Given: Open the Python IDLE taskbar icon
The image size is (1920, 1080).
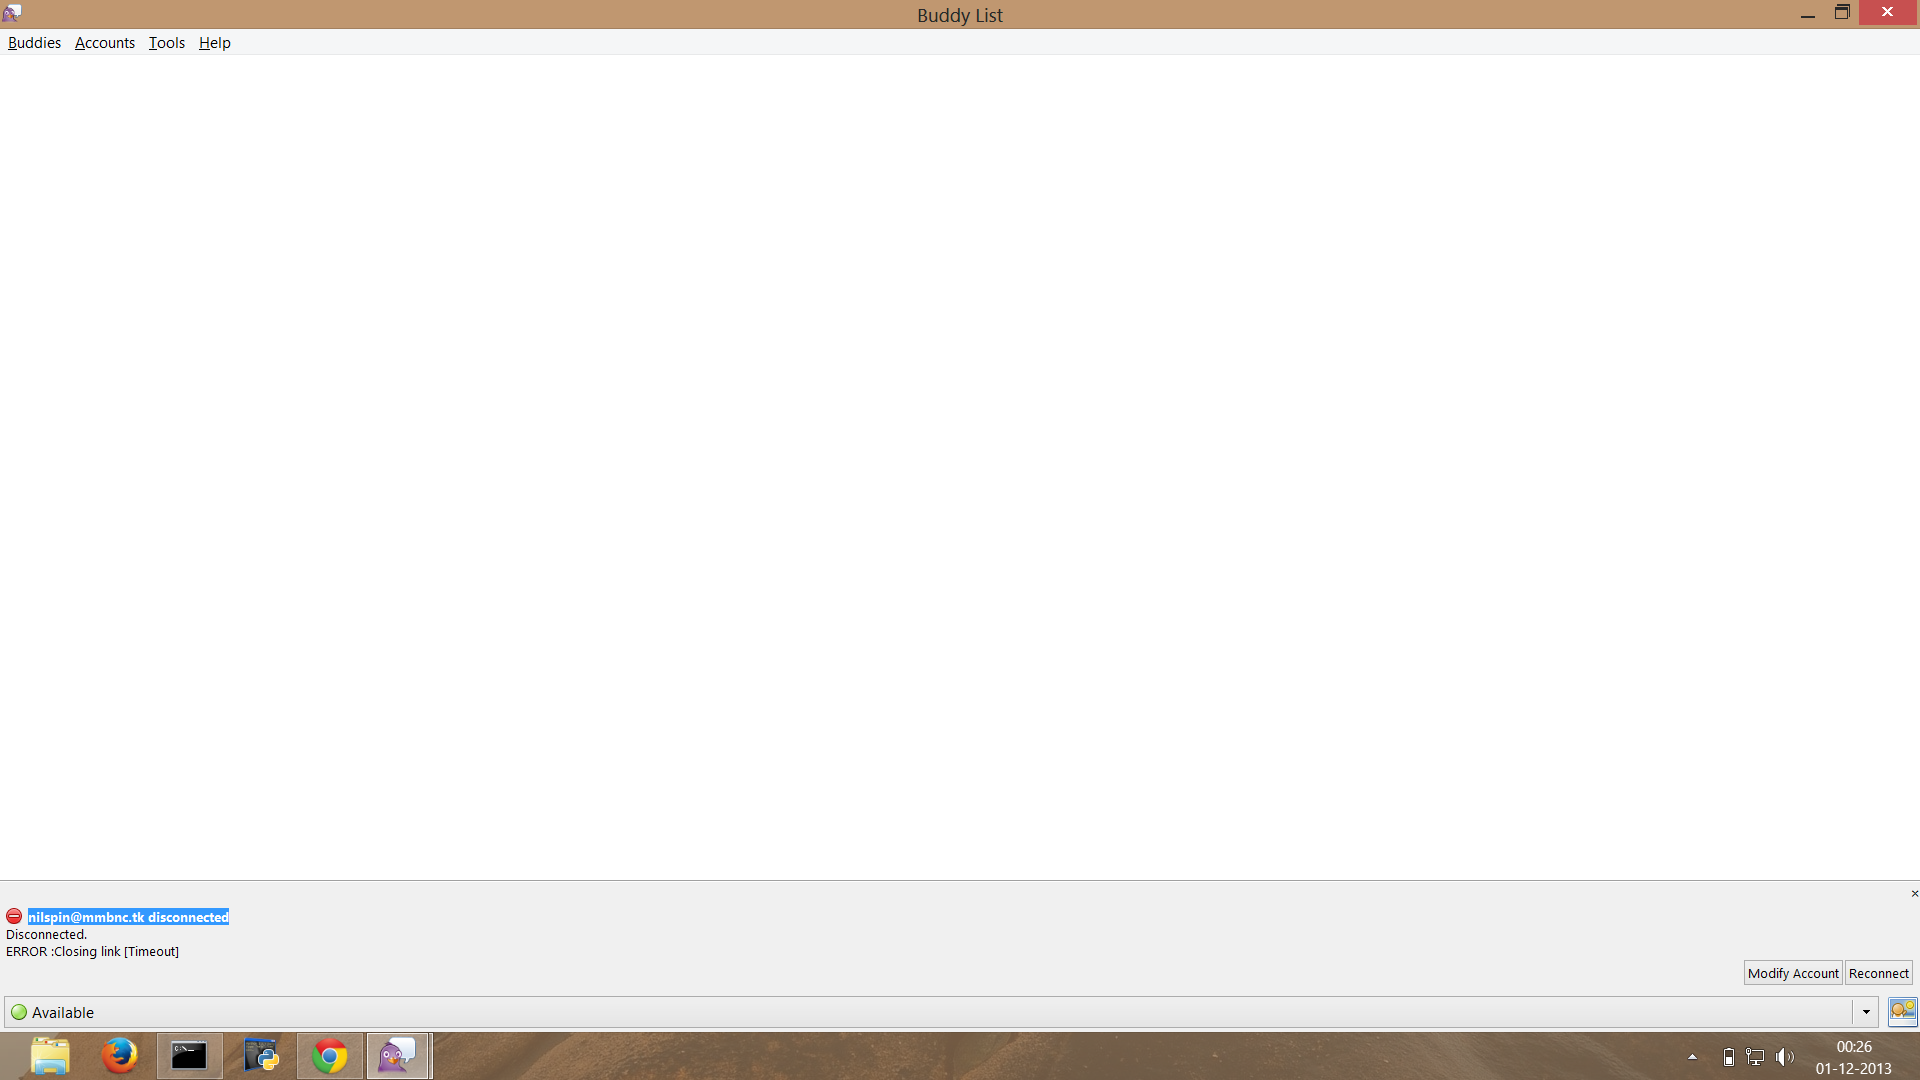Looking at the screenshot, I should [x=260, y=1056].
